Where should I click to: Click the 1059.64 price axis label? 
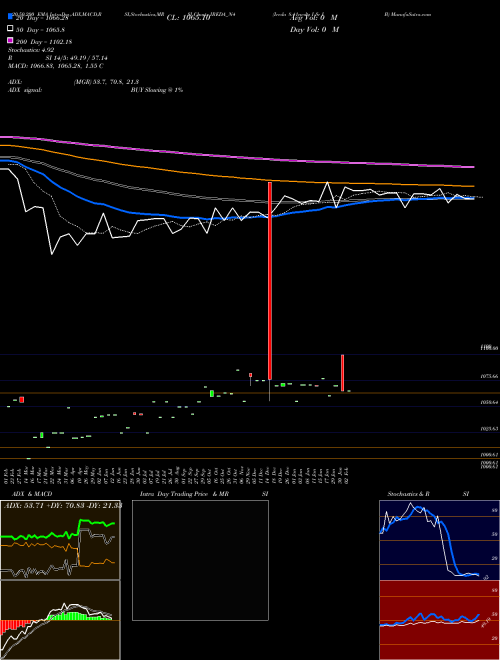click(x=489, y=402)
